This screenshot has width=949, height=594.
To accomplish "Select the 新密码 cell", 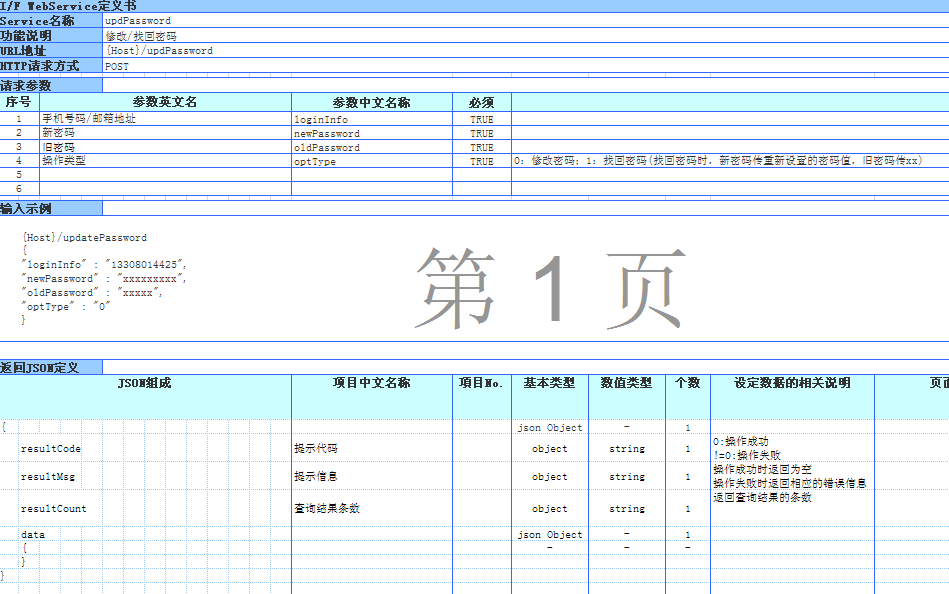I will pos(165,133).
